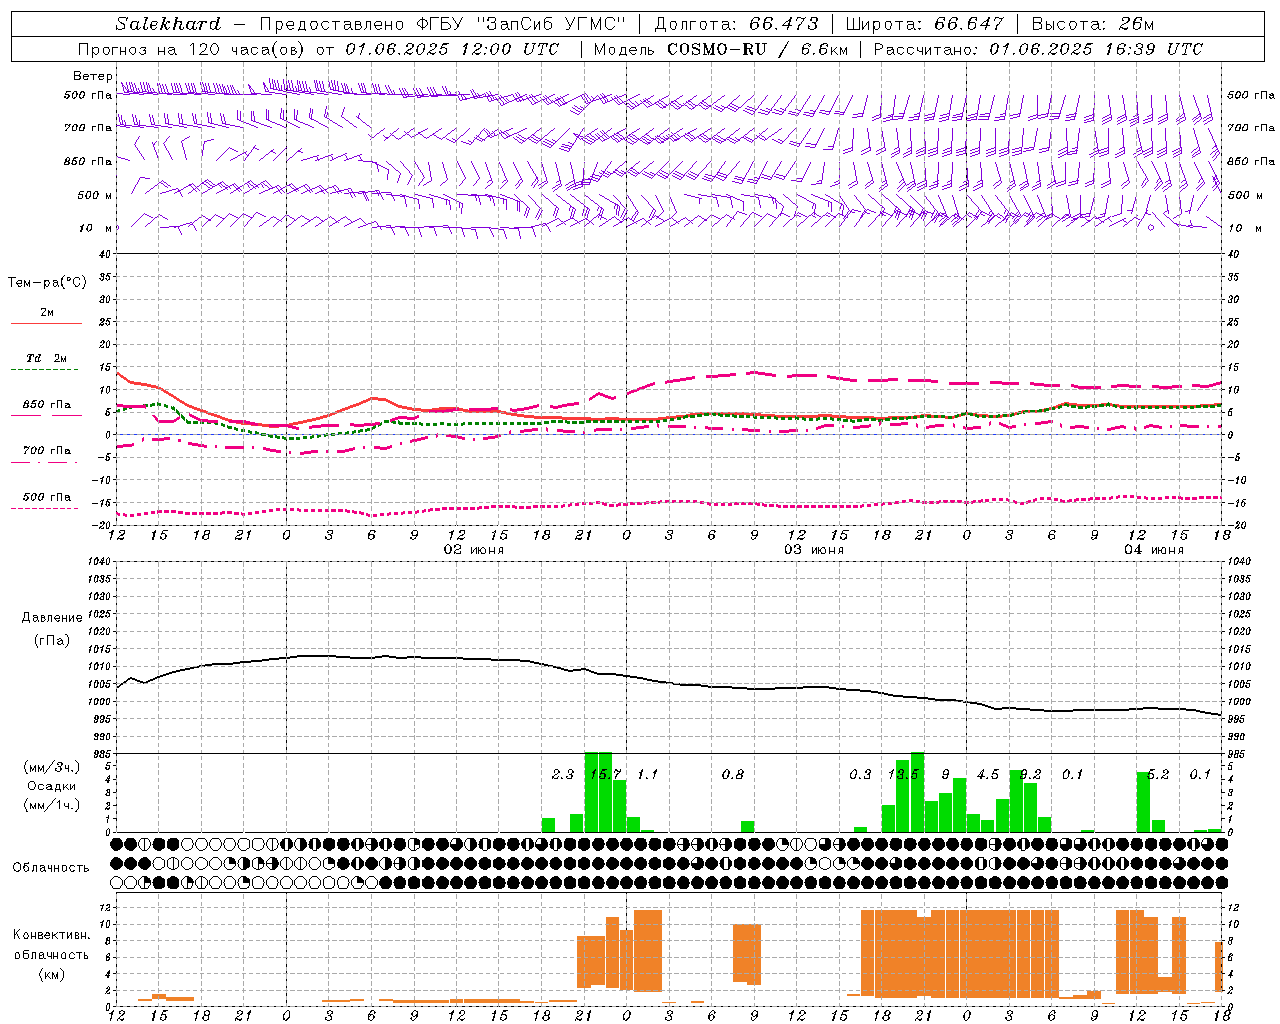This screenshot has height=1024, width=1280.
Task: Click the '9.2' precipitation amount
Action: pos(1030,774)
